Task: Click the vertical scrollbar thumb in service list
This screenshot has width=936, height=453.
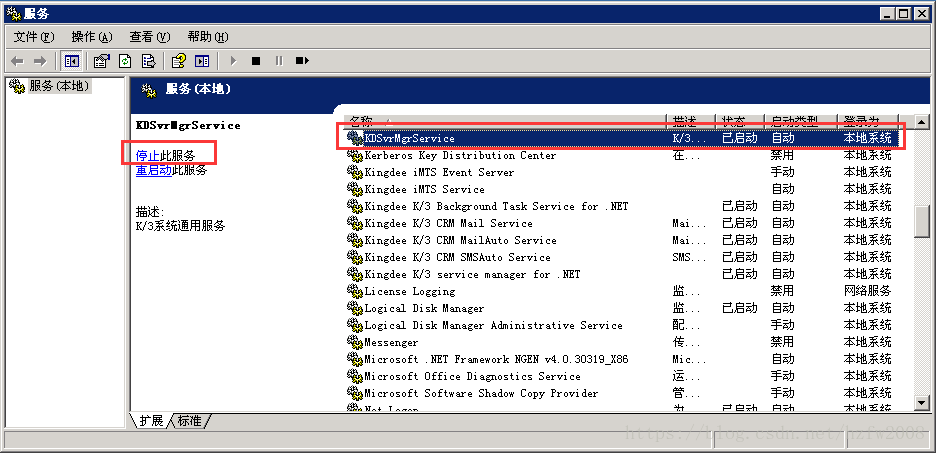Action: [922, 221]
